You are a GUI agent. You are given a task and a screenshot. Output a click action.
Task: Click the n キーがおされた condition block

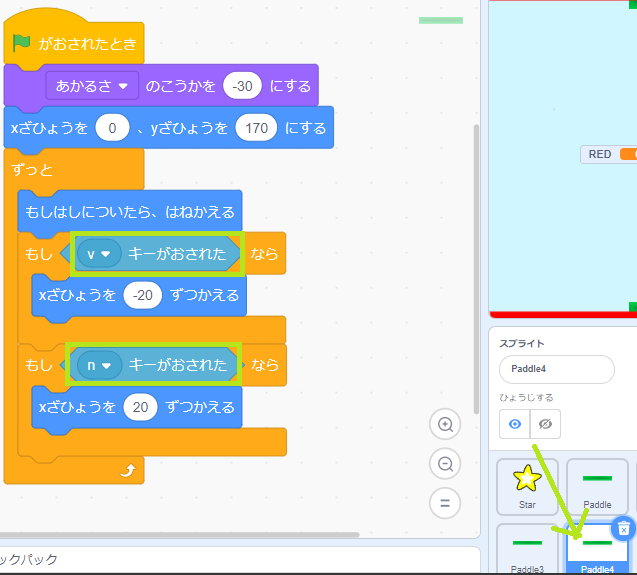click(154, 365)
